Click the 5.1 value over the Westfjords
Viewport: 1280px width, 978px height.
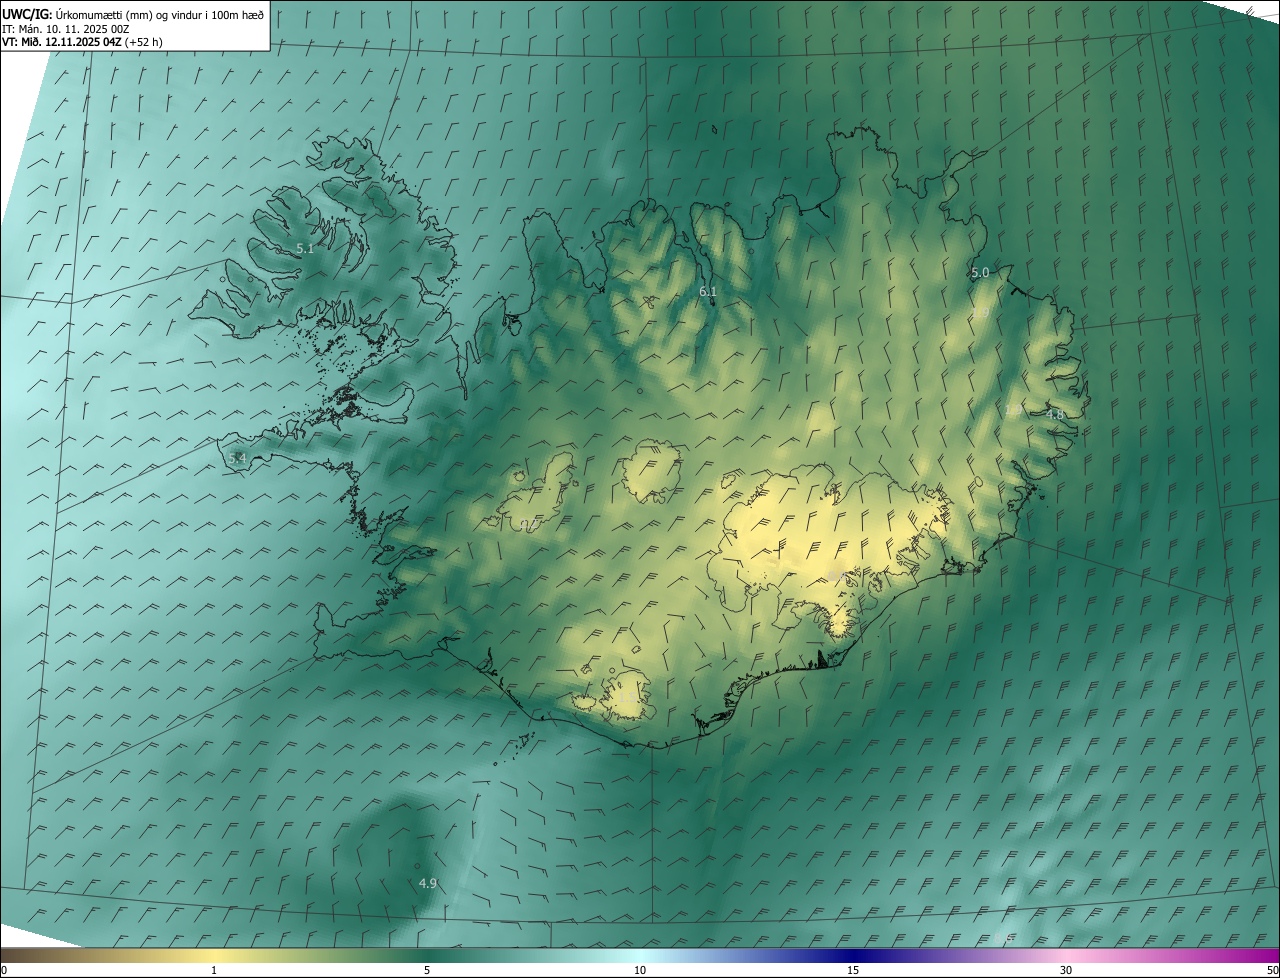point(305,249)
